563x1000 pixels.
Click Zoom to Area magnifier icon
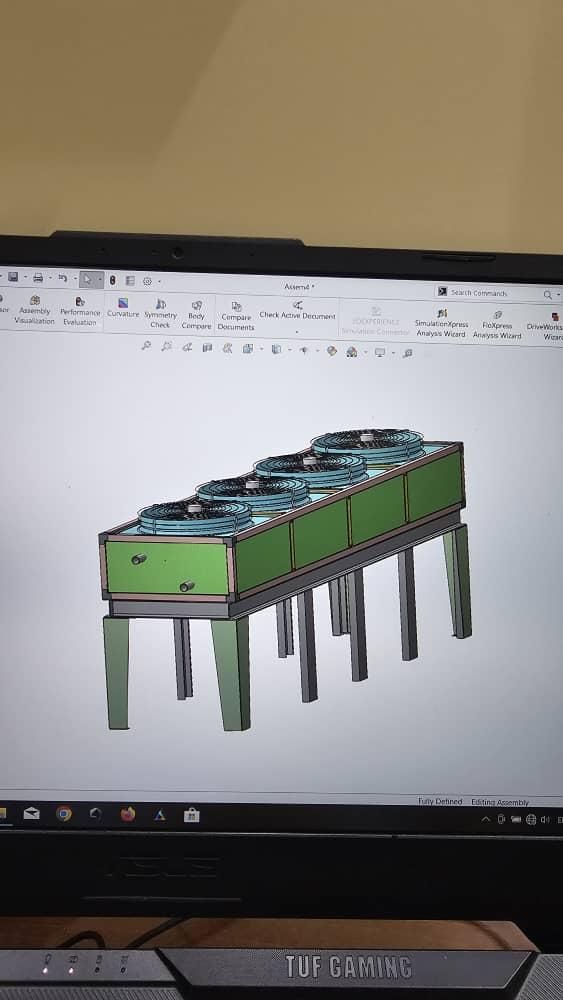[x=167, y=346]
